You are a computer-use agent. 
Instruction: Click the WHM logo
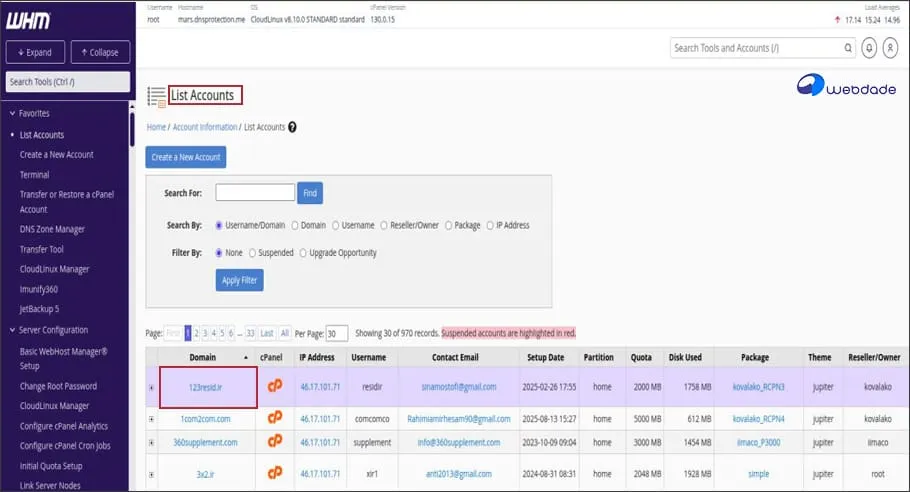pos(28,21)
